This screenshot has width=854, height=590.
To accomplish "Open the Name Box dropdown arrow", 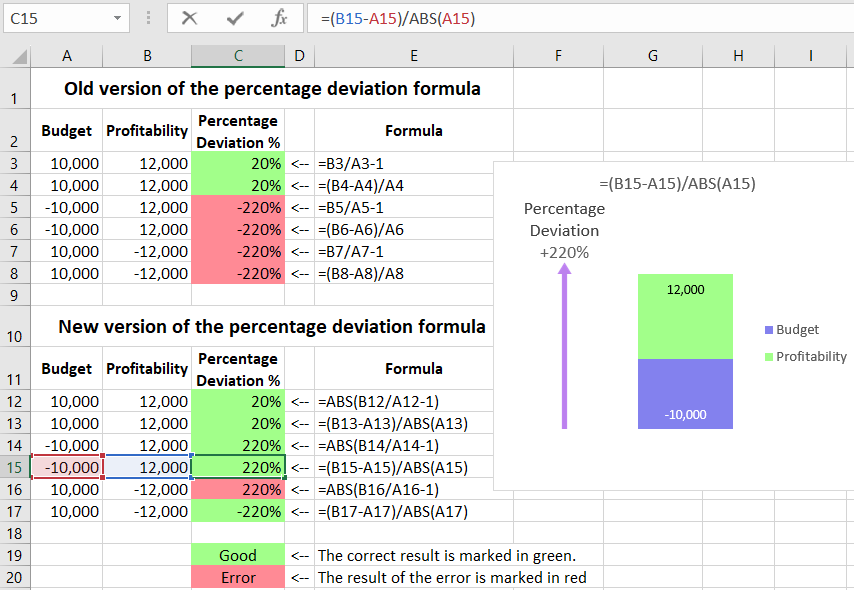I will (118, 18).
